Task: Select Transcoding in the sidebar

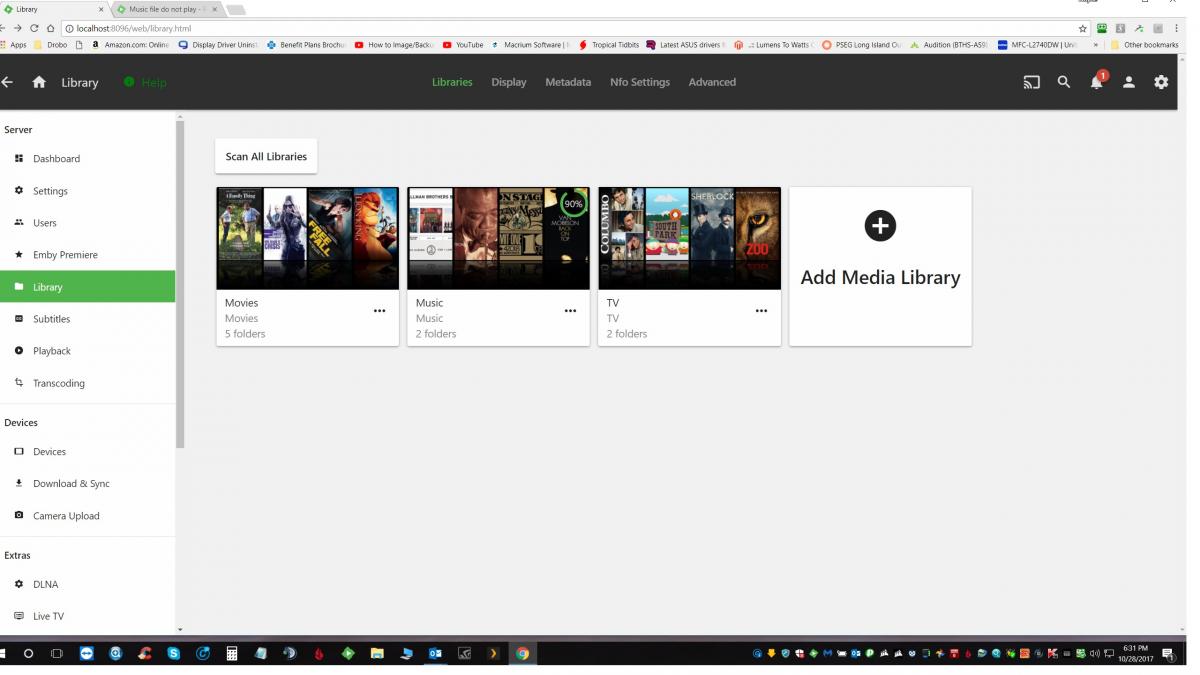Action: [x=58, y=383]
